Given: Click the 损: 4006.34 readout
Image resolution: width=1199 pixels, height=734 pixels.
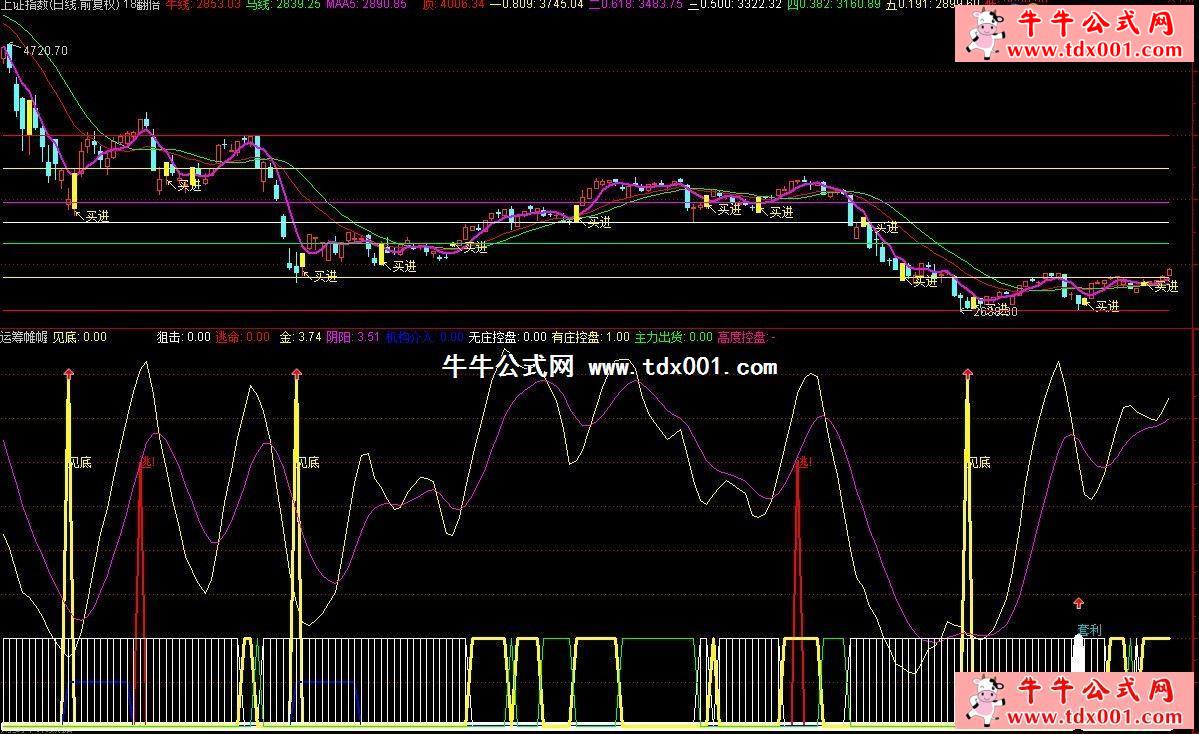Looking at the screenshot, I should [x=453, y=5].
